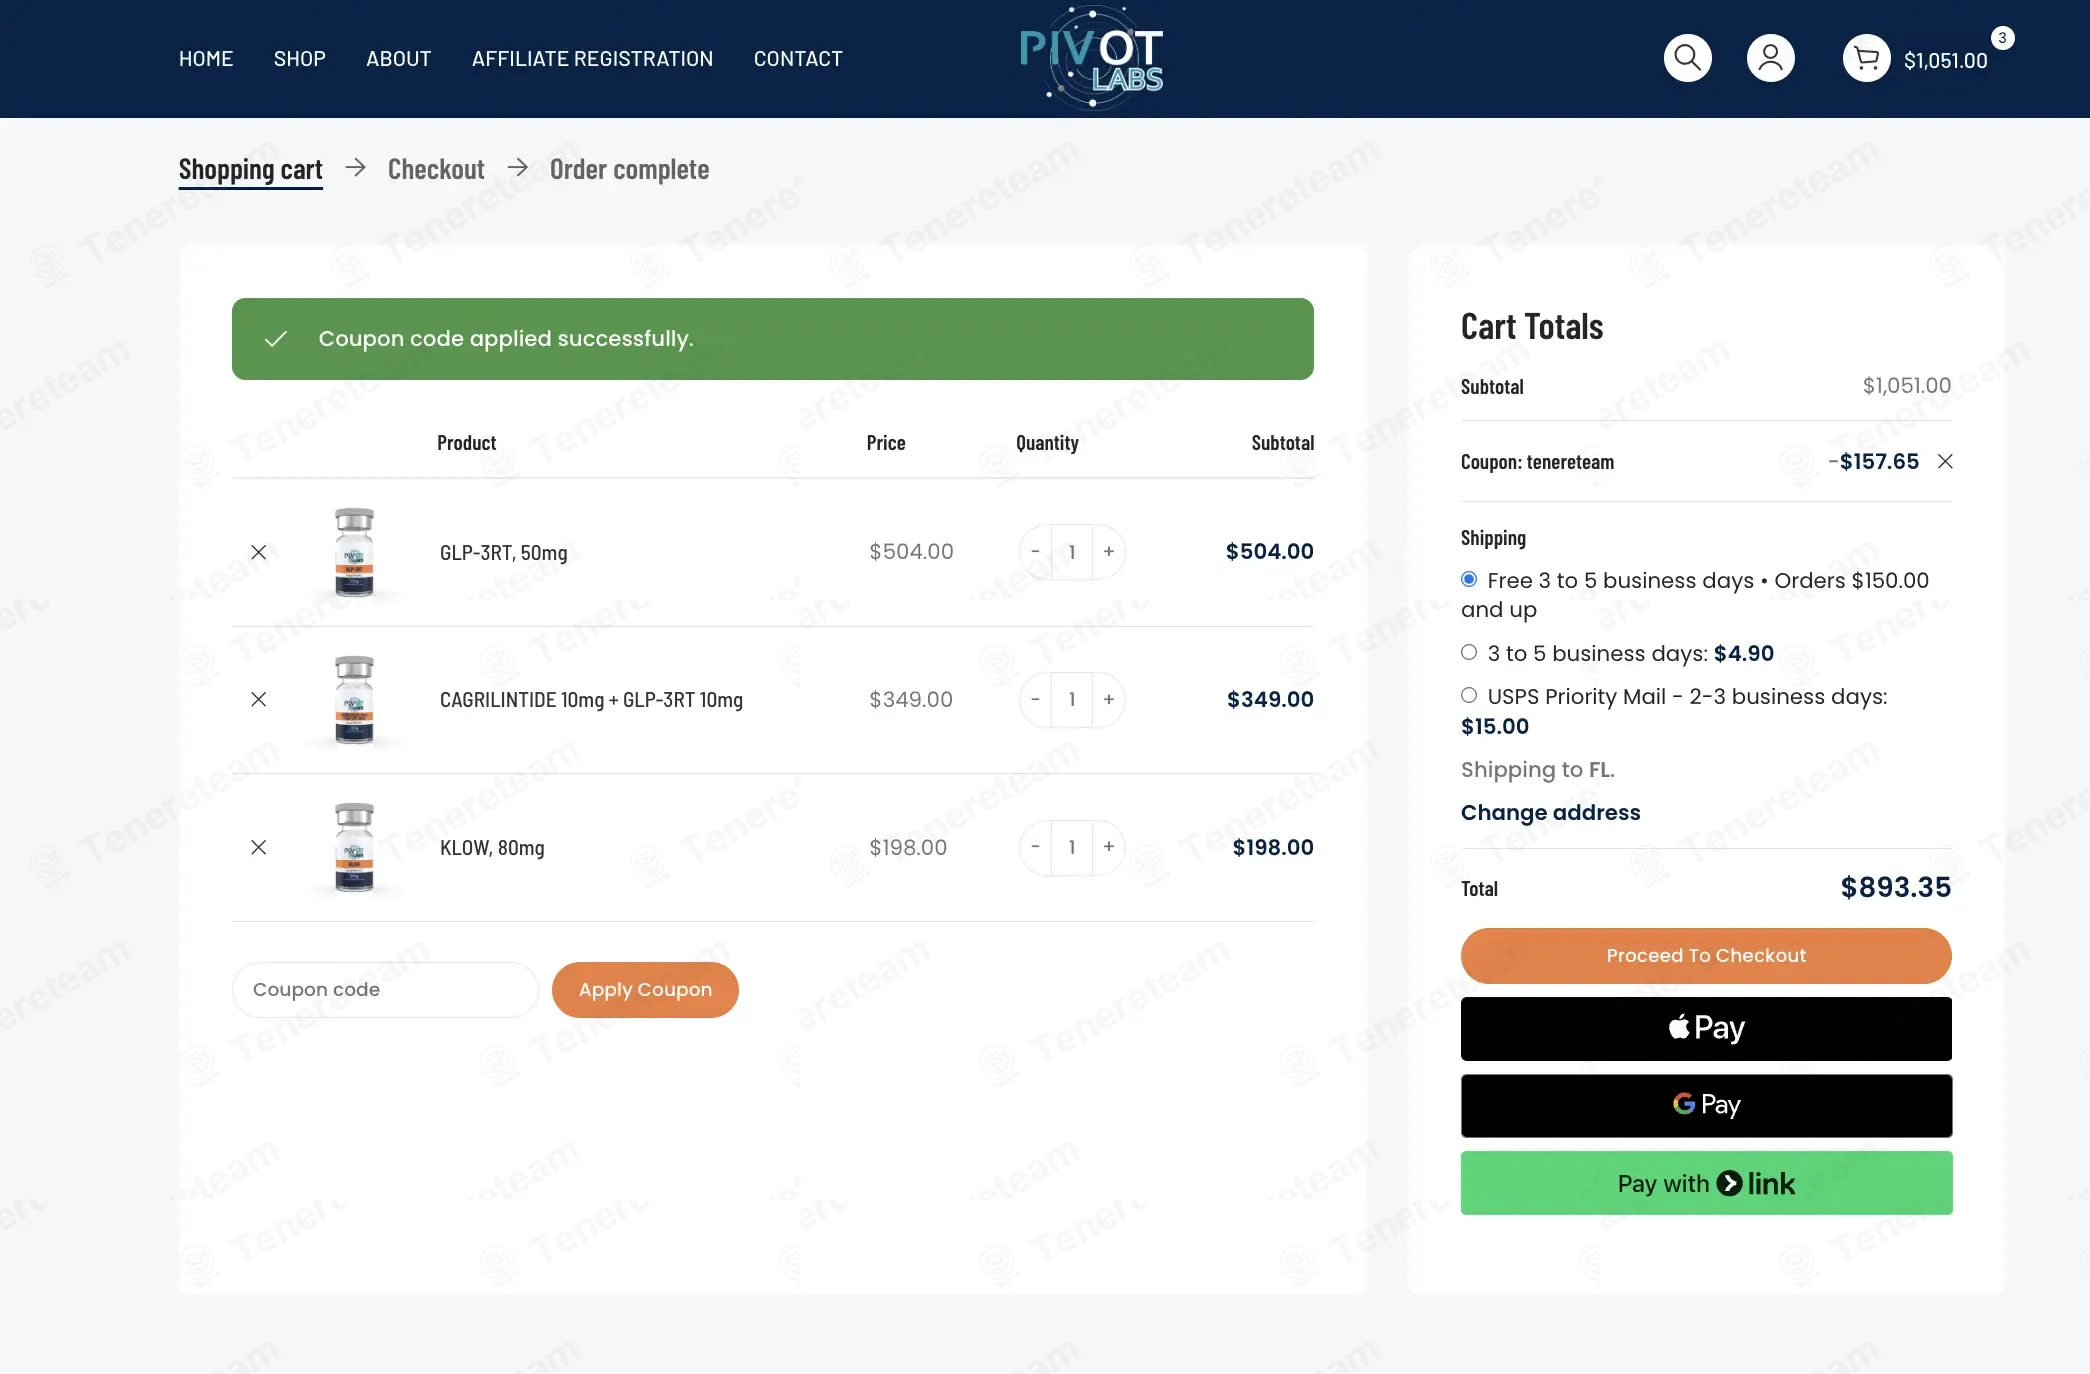Screen dimensions: 2090x1374
Task: Click GLP-3RT, 50mg quantity field
Action: (x=1072, y=552)
